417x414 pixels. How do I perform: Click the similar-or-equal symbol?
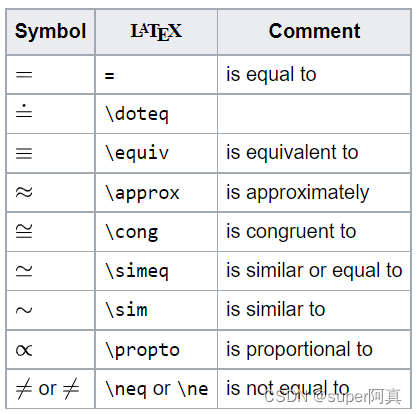point(24,270)
